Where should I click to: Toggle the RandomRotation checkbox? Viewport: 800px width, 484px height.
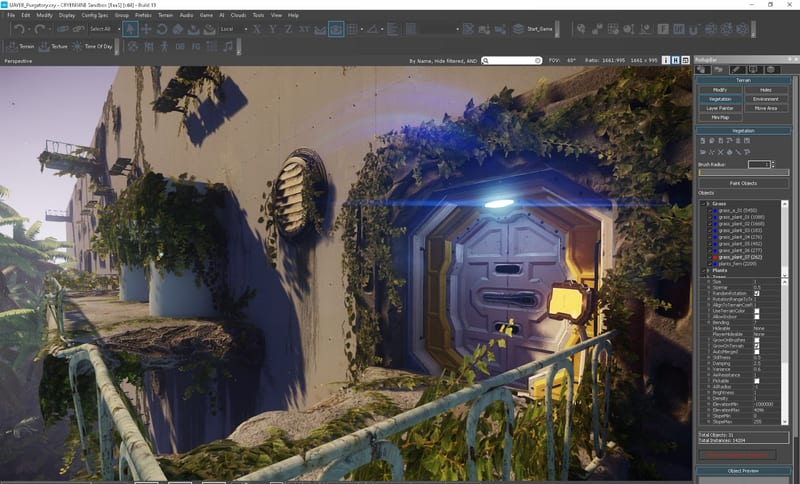coord(757,293)
